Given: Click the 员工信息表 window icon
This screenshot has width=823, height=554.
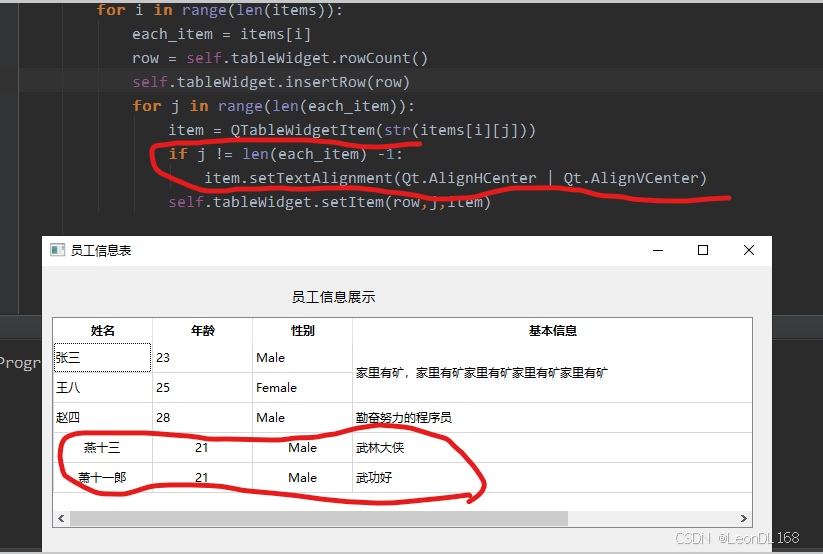Looking at the screenshot, I should [x=57, y=250].
